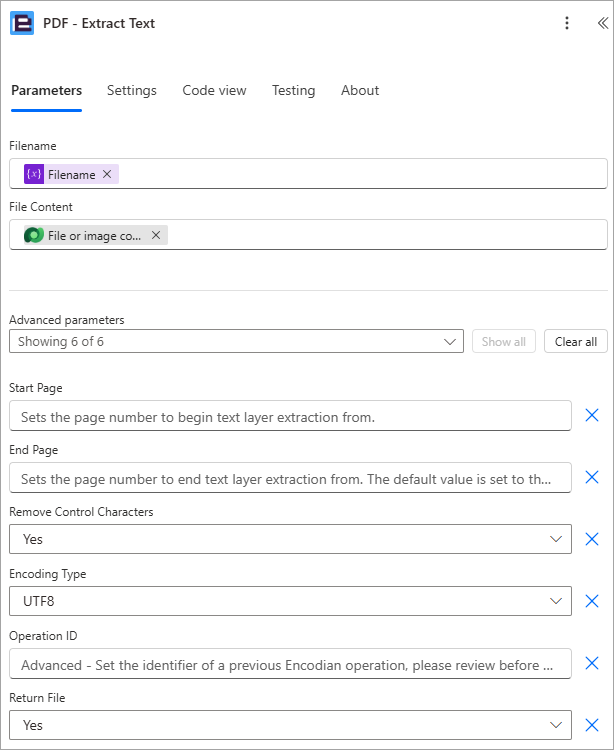Screen dimensions: 614x750
Task: Open the Remove Control Characters dropdown
Action: coord(290,539)
